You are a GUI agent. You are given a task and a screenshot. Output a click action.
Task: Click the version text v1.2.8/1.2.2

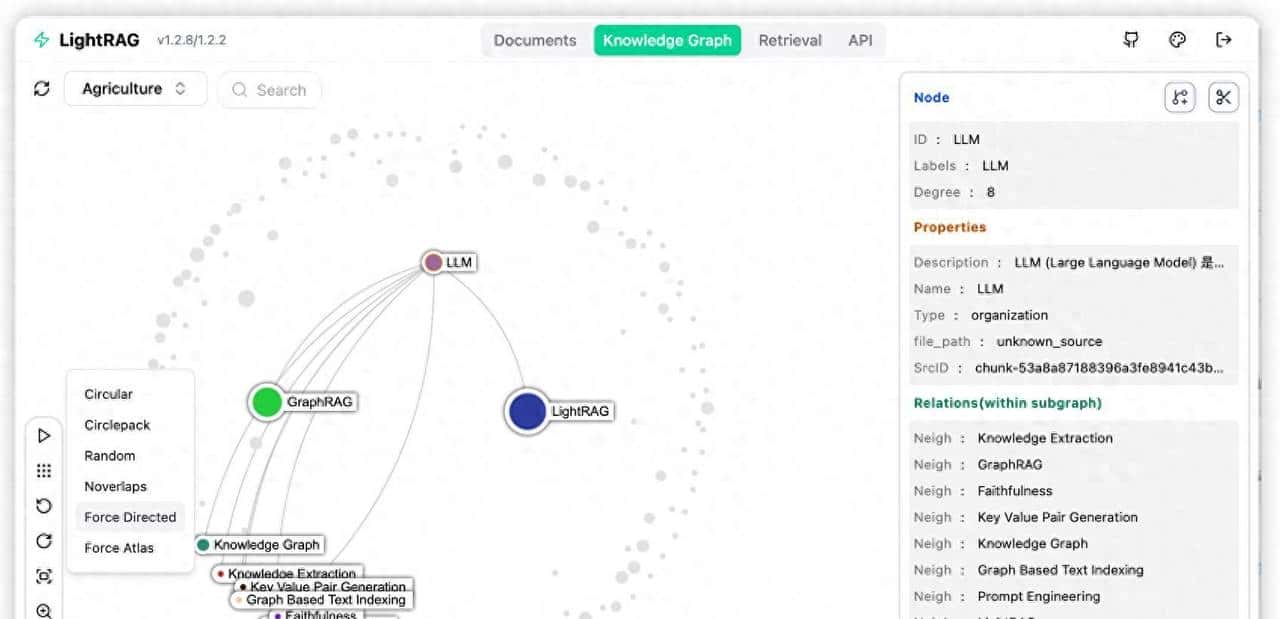[x=191, y=40]
